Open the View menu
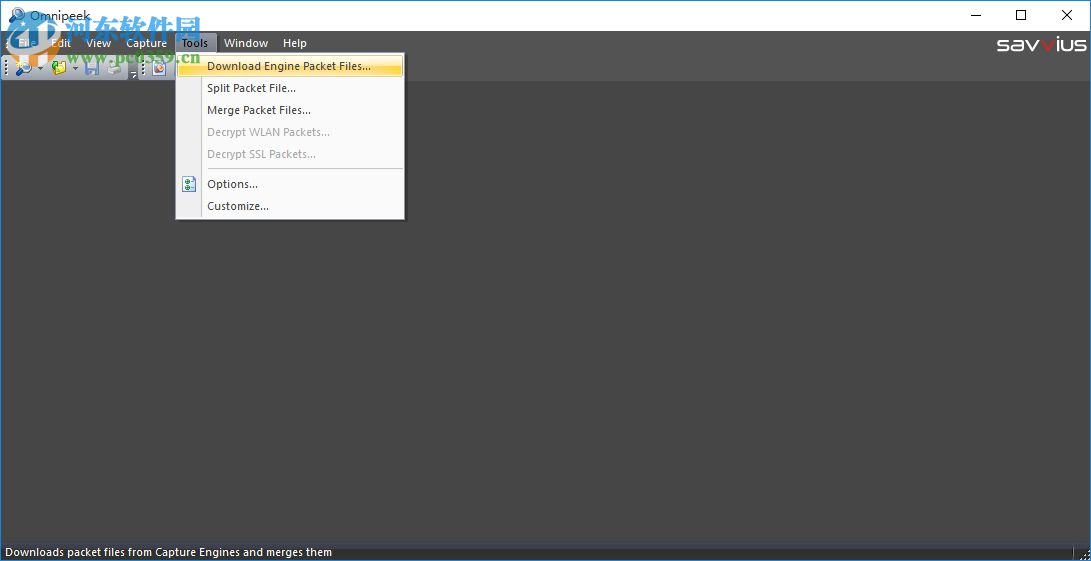 pos(99,43)
